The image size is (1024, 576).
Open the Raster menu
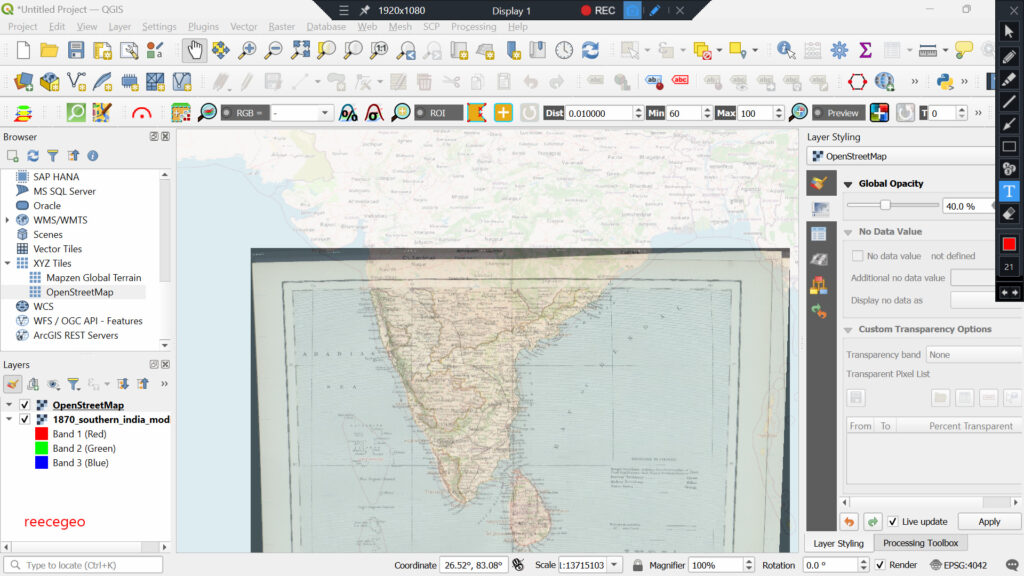click(281, 27)
